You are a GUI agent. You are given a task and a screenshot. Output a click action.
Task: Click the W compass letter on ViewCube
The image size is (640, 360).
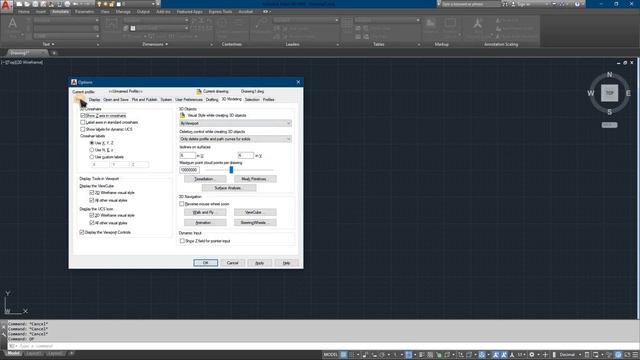591,93
